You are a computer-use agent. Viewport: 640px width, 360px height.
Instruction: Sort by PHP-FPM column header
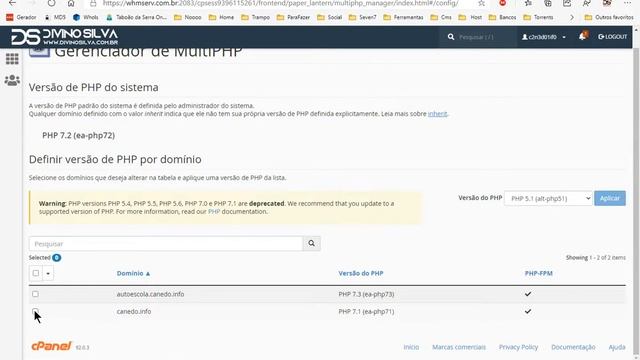tap(538, 273)
